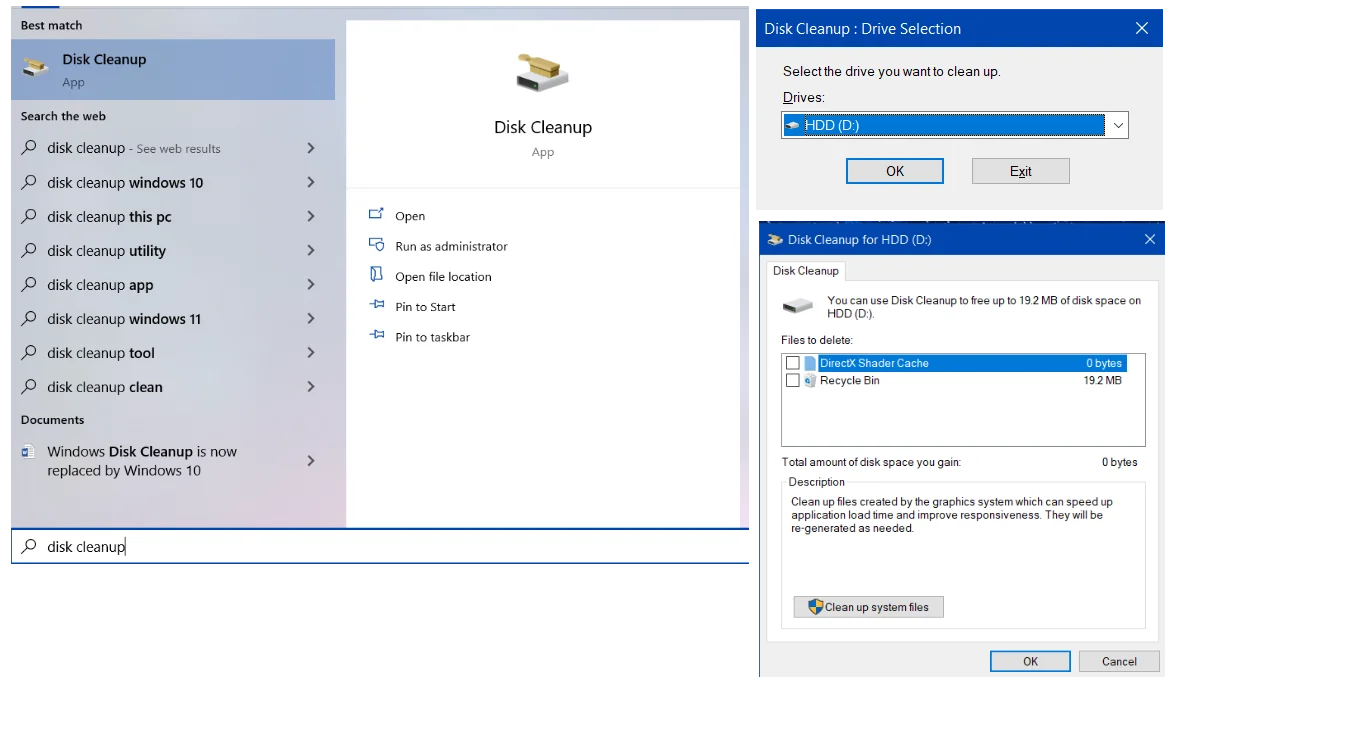Click the drive icon in Disk Cleanup description

tap(798, 305)
